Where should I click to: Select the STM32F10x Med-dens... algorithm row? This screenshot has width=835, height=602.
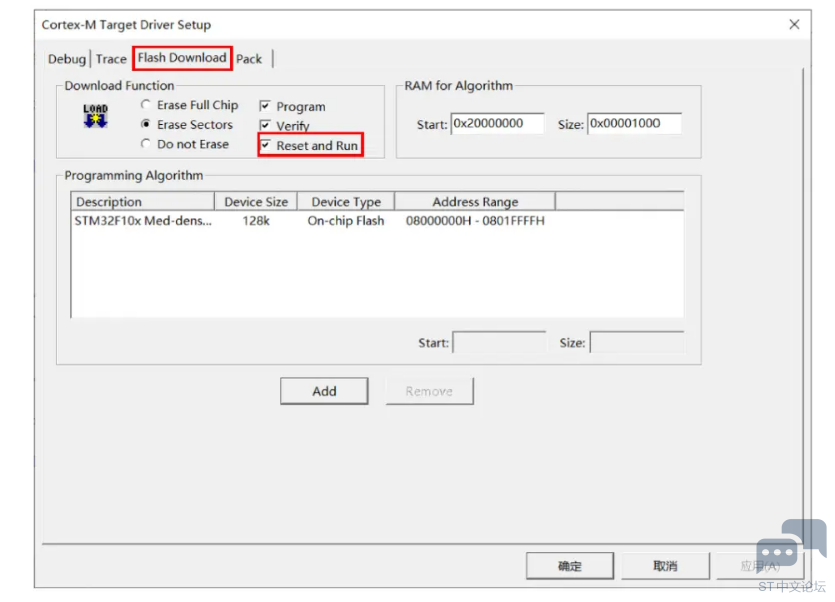(x=377, y=221)
